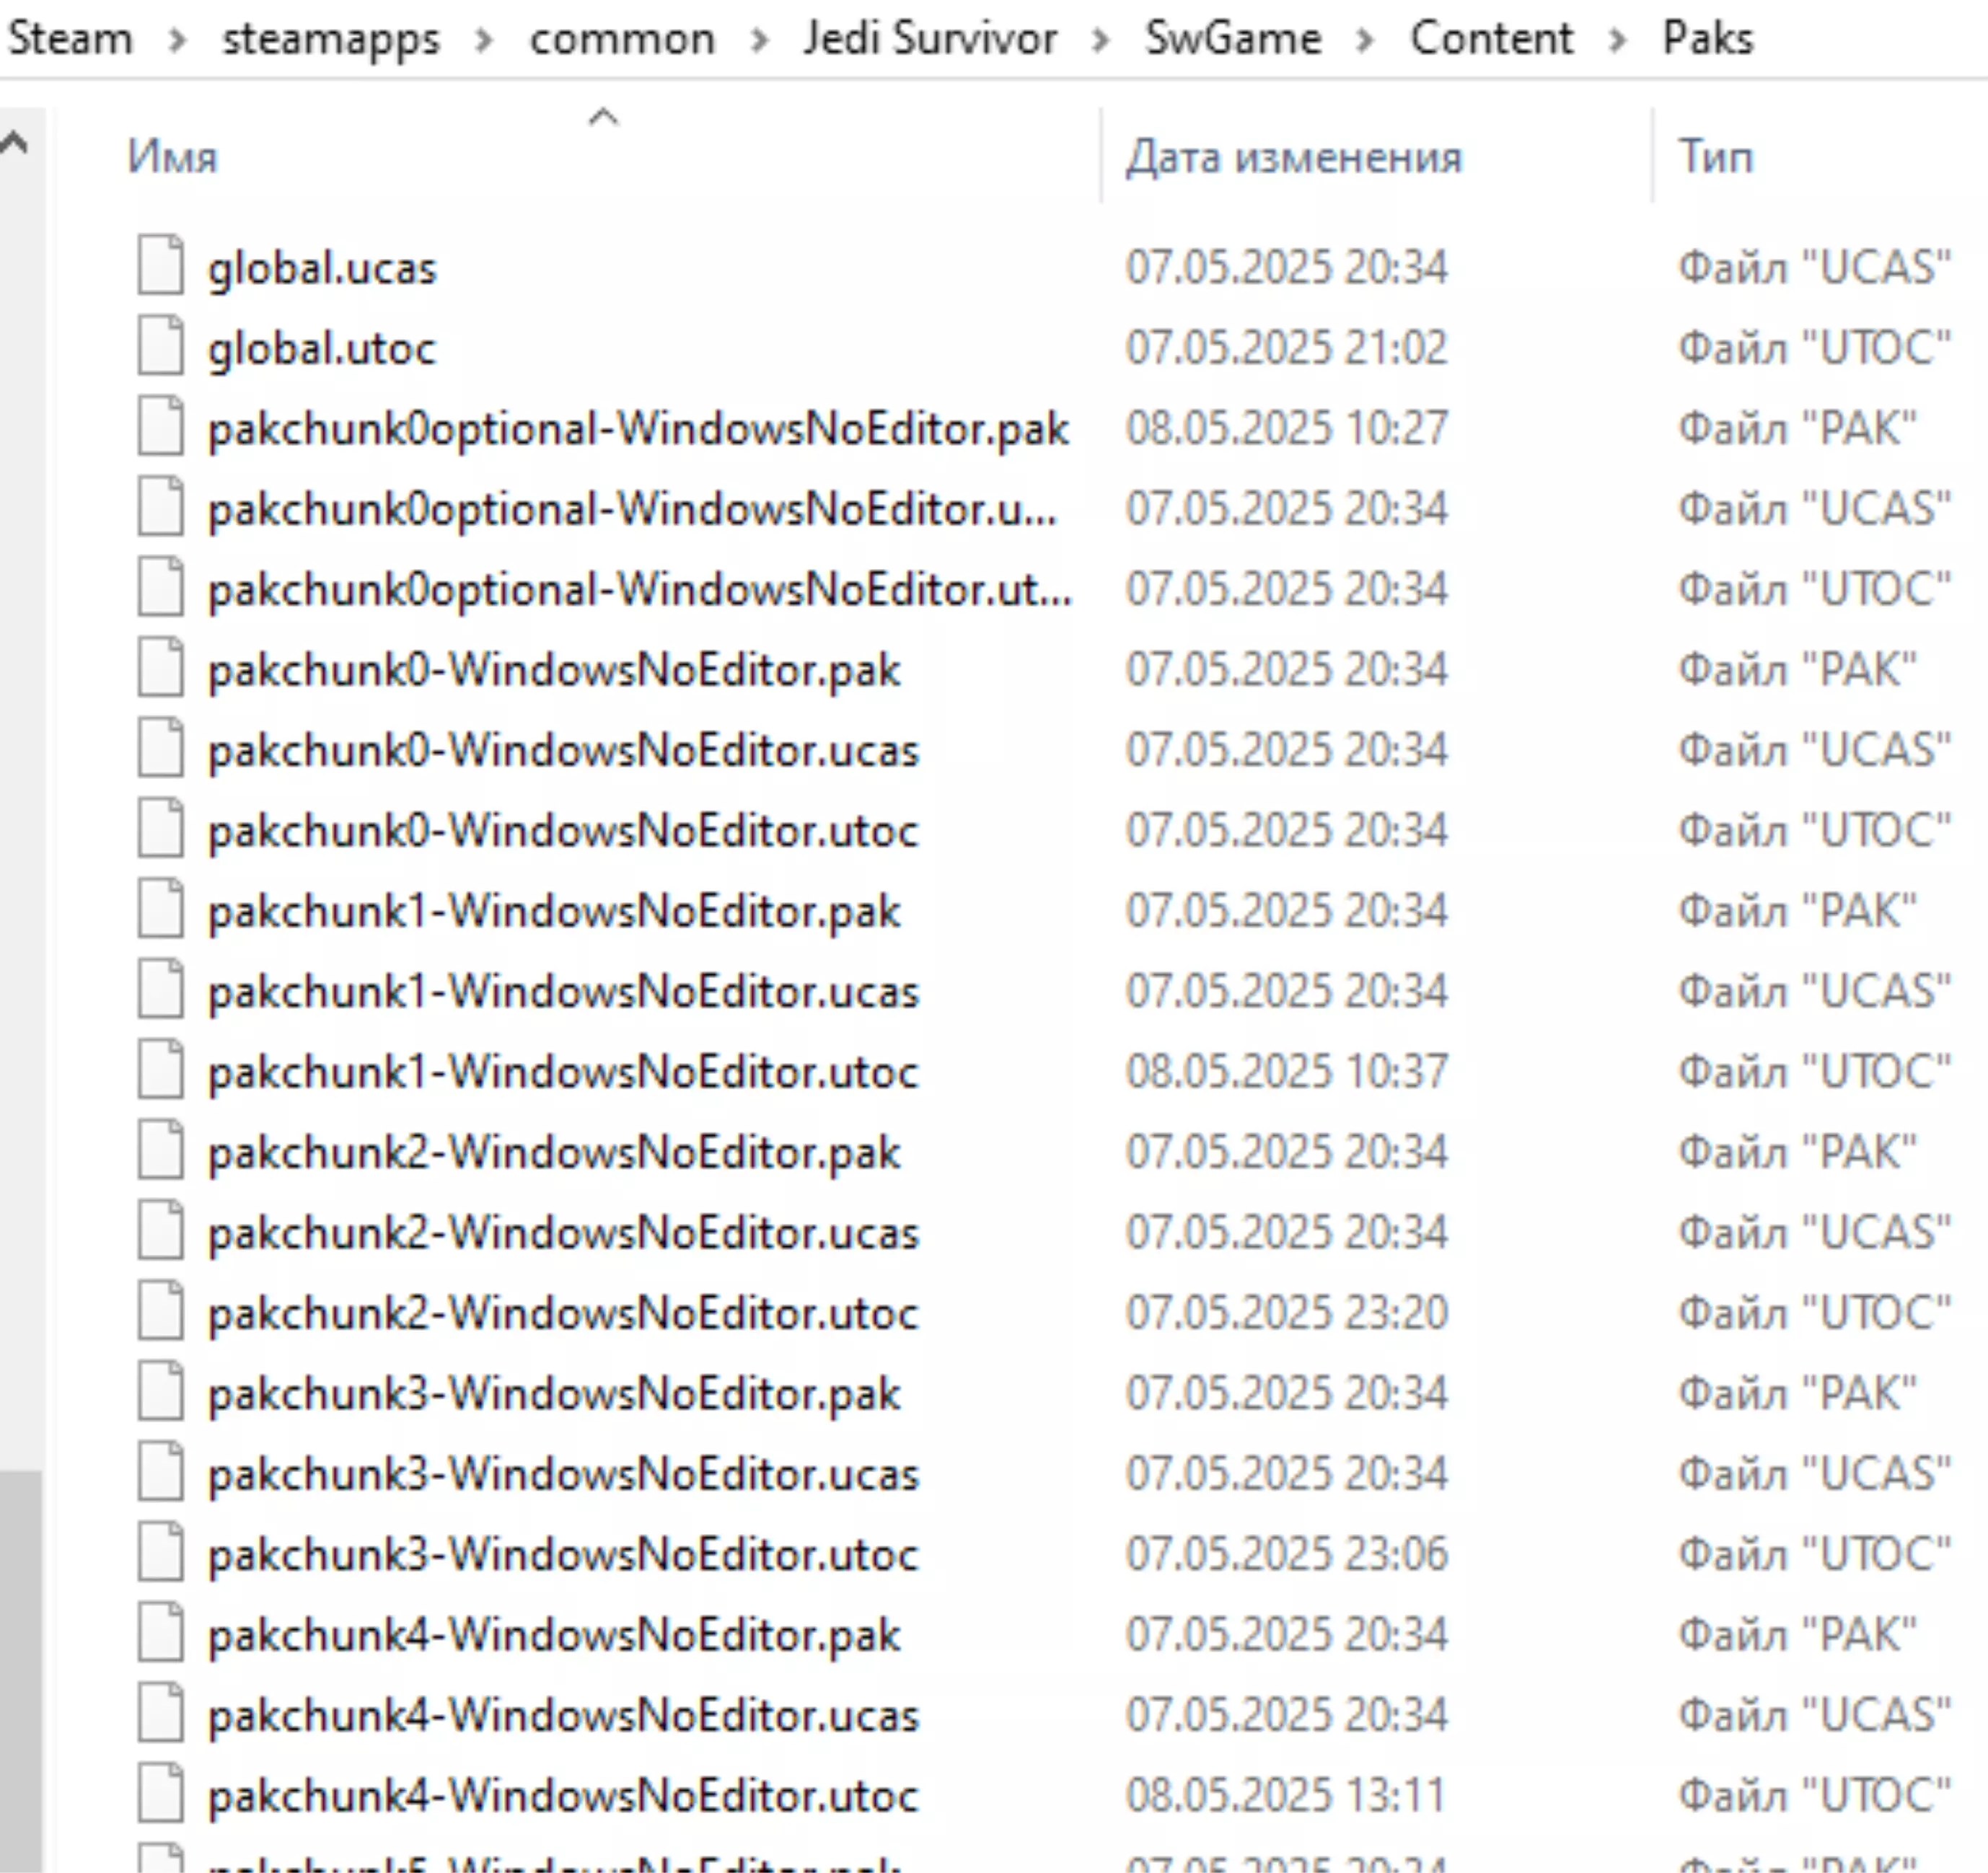Open the chevron dropdown after SwGame
This screenshot has width=1988, height=1873.
[1365, 40]
